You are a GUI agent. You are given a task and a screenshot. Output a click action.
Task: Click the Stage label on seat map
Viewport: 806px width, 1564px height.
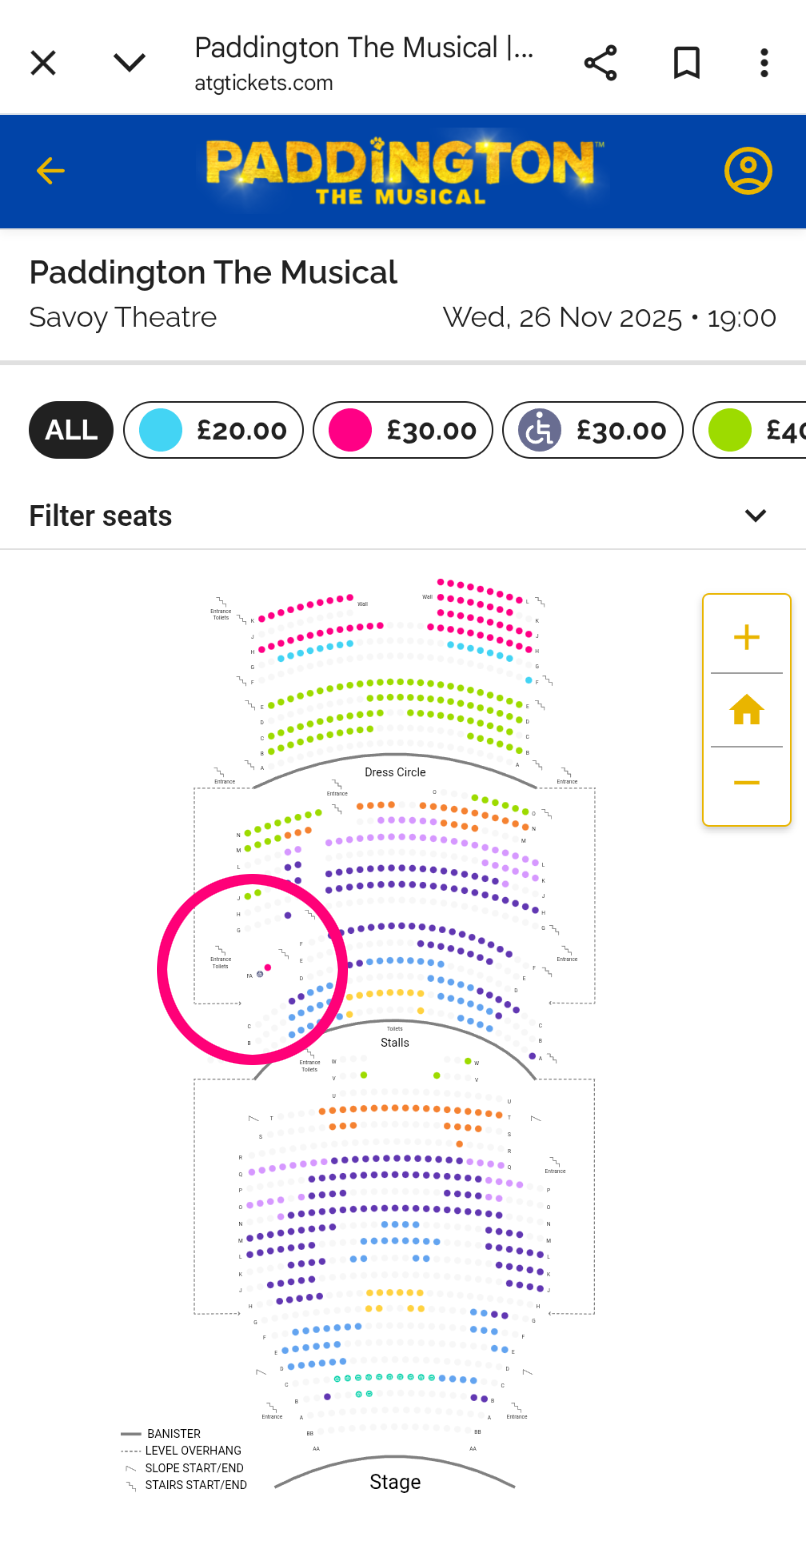pyautogui.click(x=395, y=1482)
